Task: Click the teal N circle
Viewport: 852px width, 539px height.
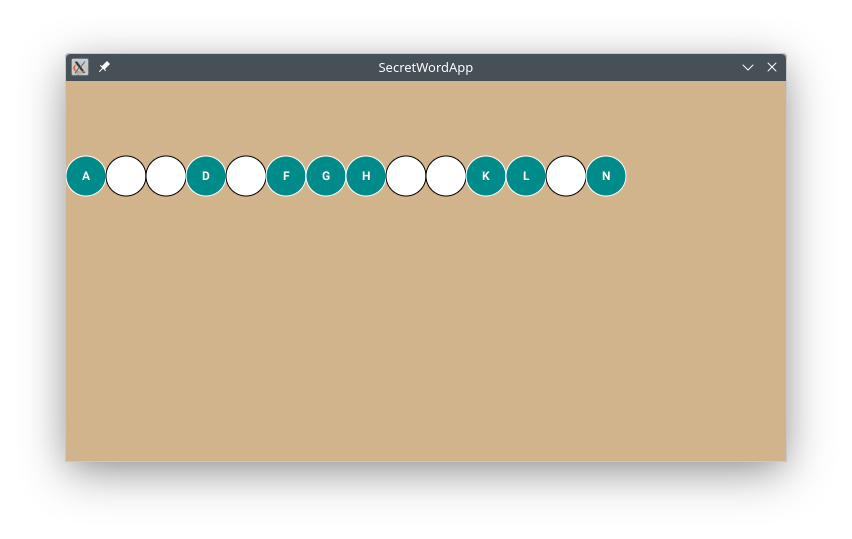Action: click(606, 176)
